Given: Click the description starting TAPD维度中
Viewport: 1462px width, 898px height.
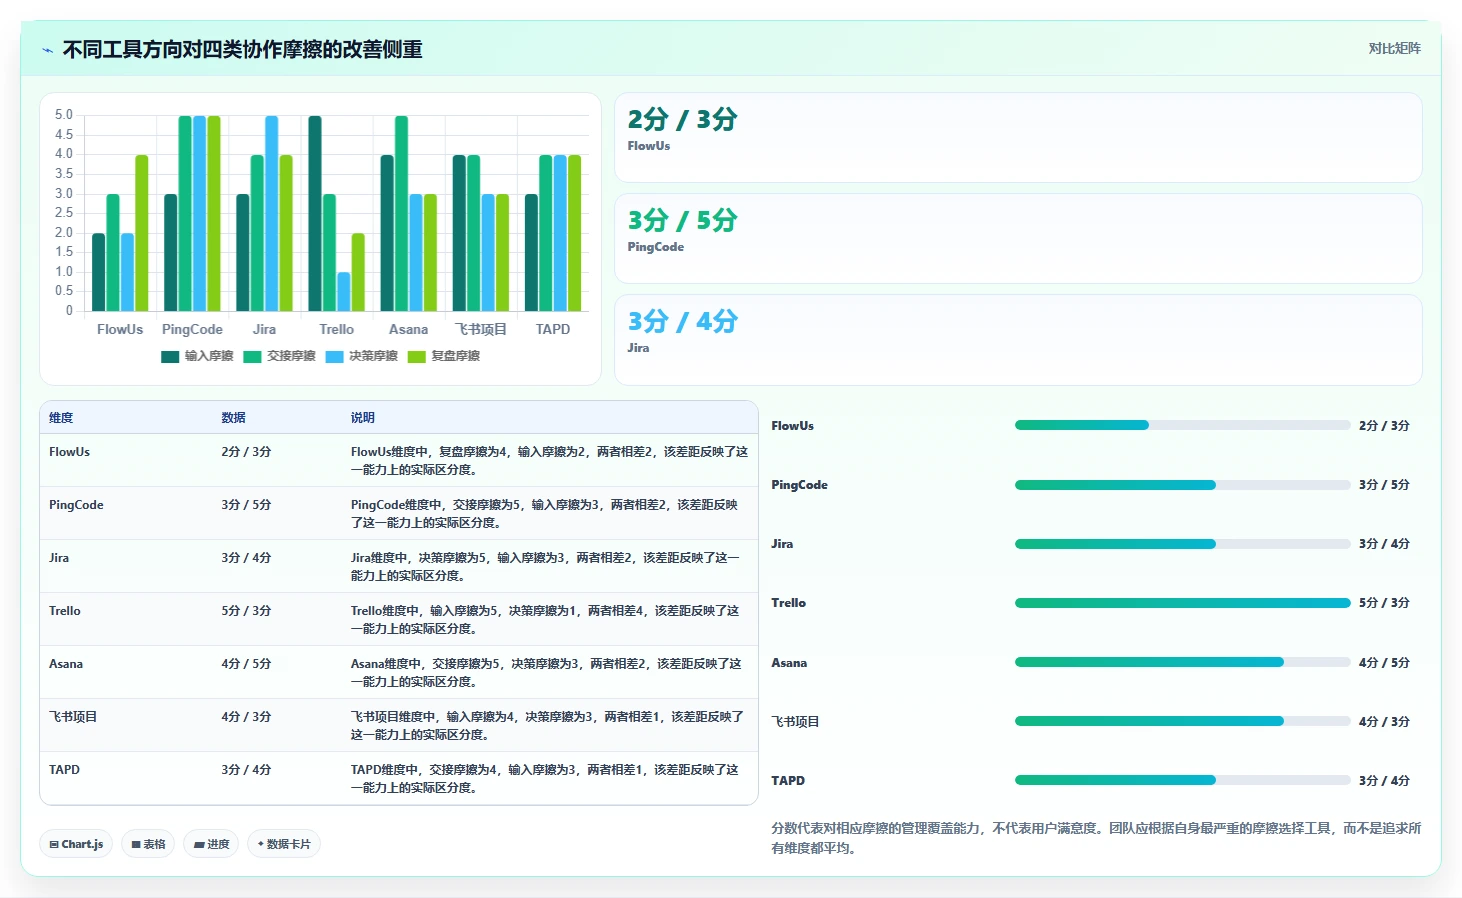Looking at the screenshot, I should [545, 779].
